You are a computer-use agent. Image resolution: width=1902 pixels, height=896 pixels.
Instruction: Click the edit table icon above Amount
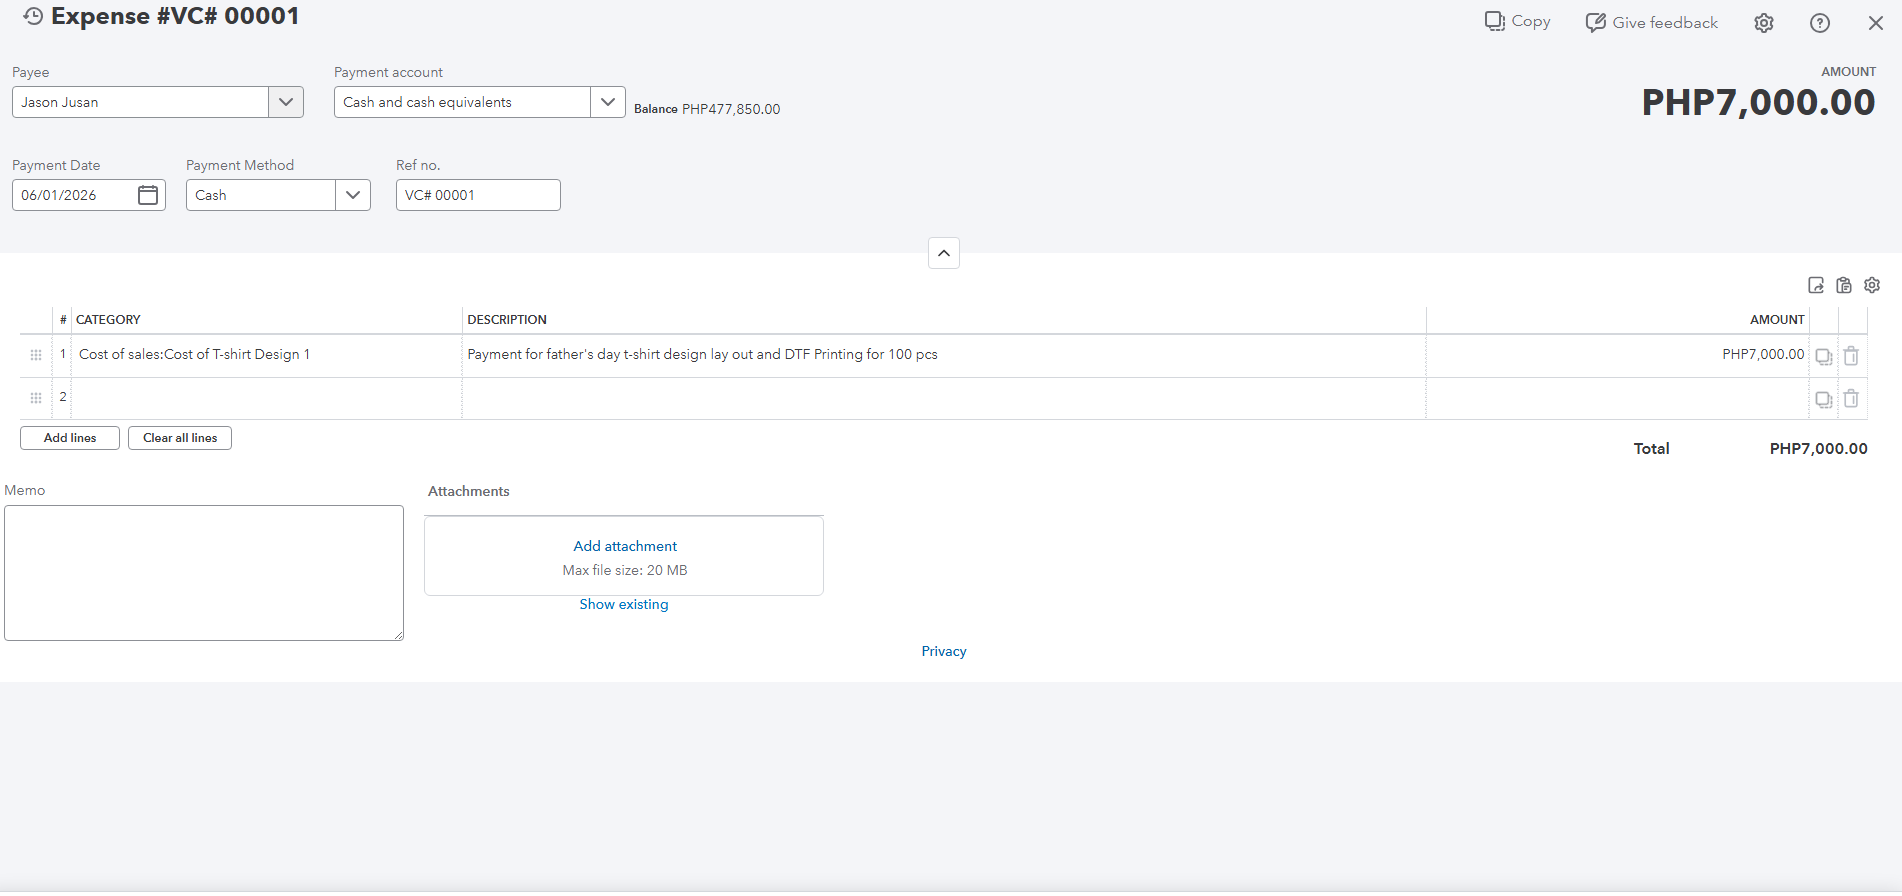coord(1816,285)
